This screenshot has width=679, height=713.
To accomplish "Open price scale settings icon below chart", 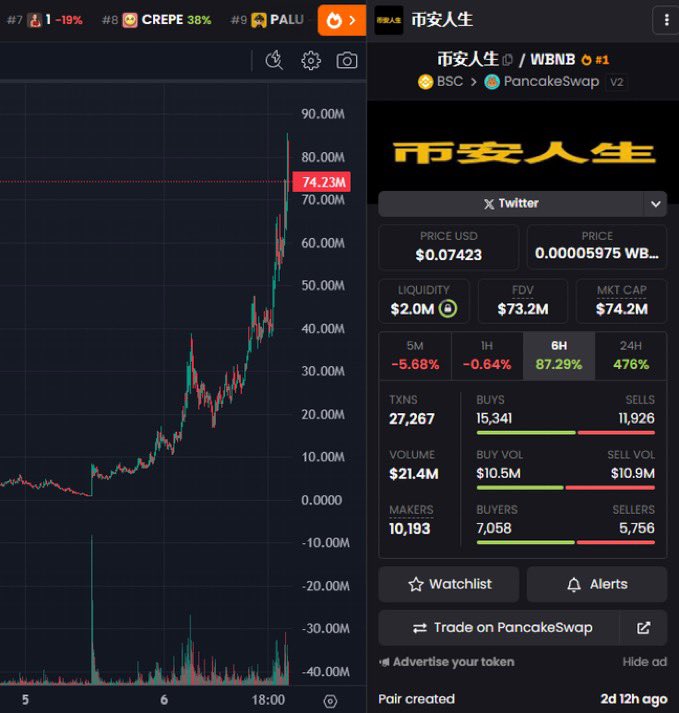I will click(330, 701).
